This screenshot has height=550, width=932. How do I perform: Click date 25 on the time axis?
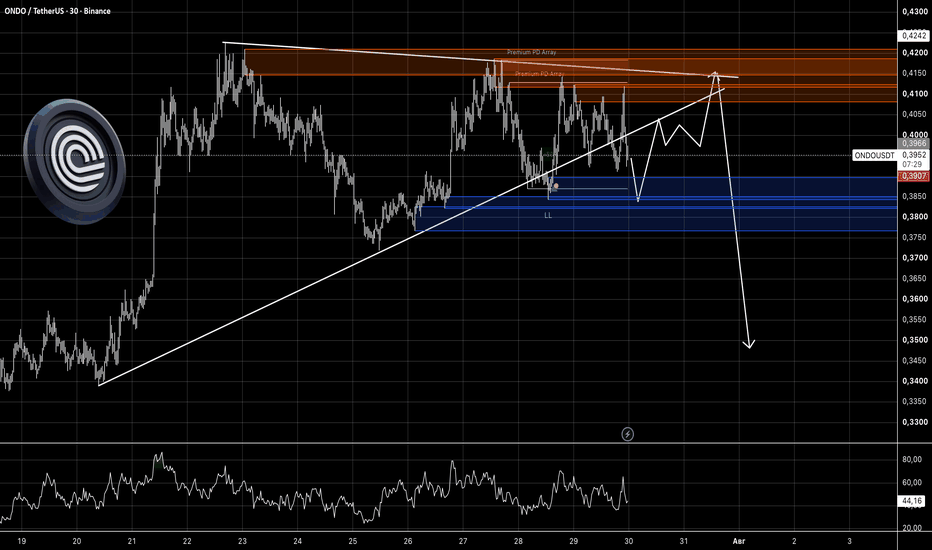click(x=352, y=541)
